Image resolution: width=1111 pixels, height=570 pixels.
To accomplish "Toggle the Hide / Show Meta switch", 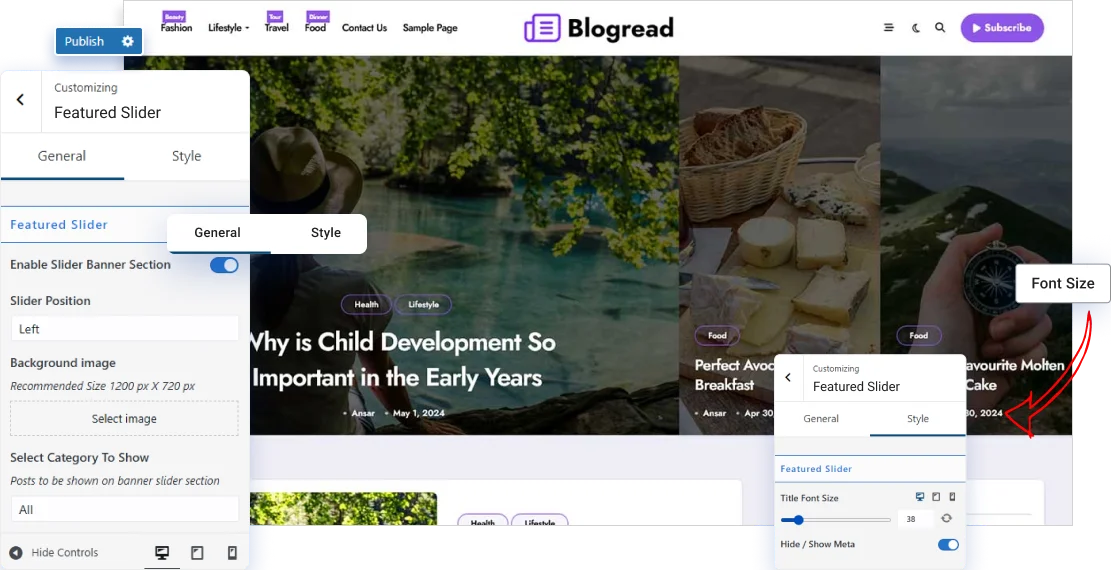I will (948, 544).
